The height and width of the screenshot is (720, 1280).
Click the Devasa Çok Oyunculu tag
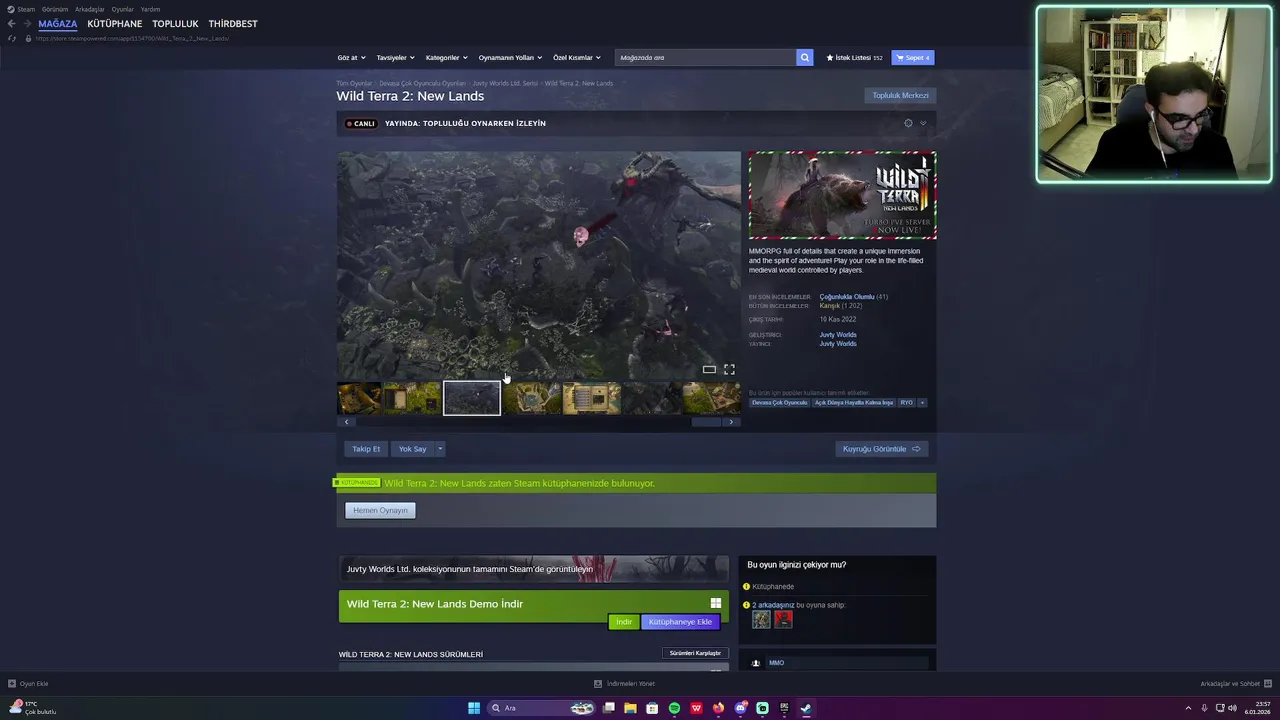pyautogui.click(x=780, y=403)
